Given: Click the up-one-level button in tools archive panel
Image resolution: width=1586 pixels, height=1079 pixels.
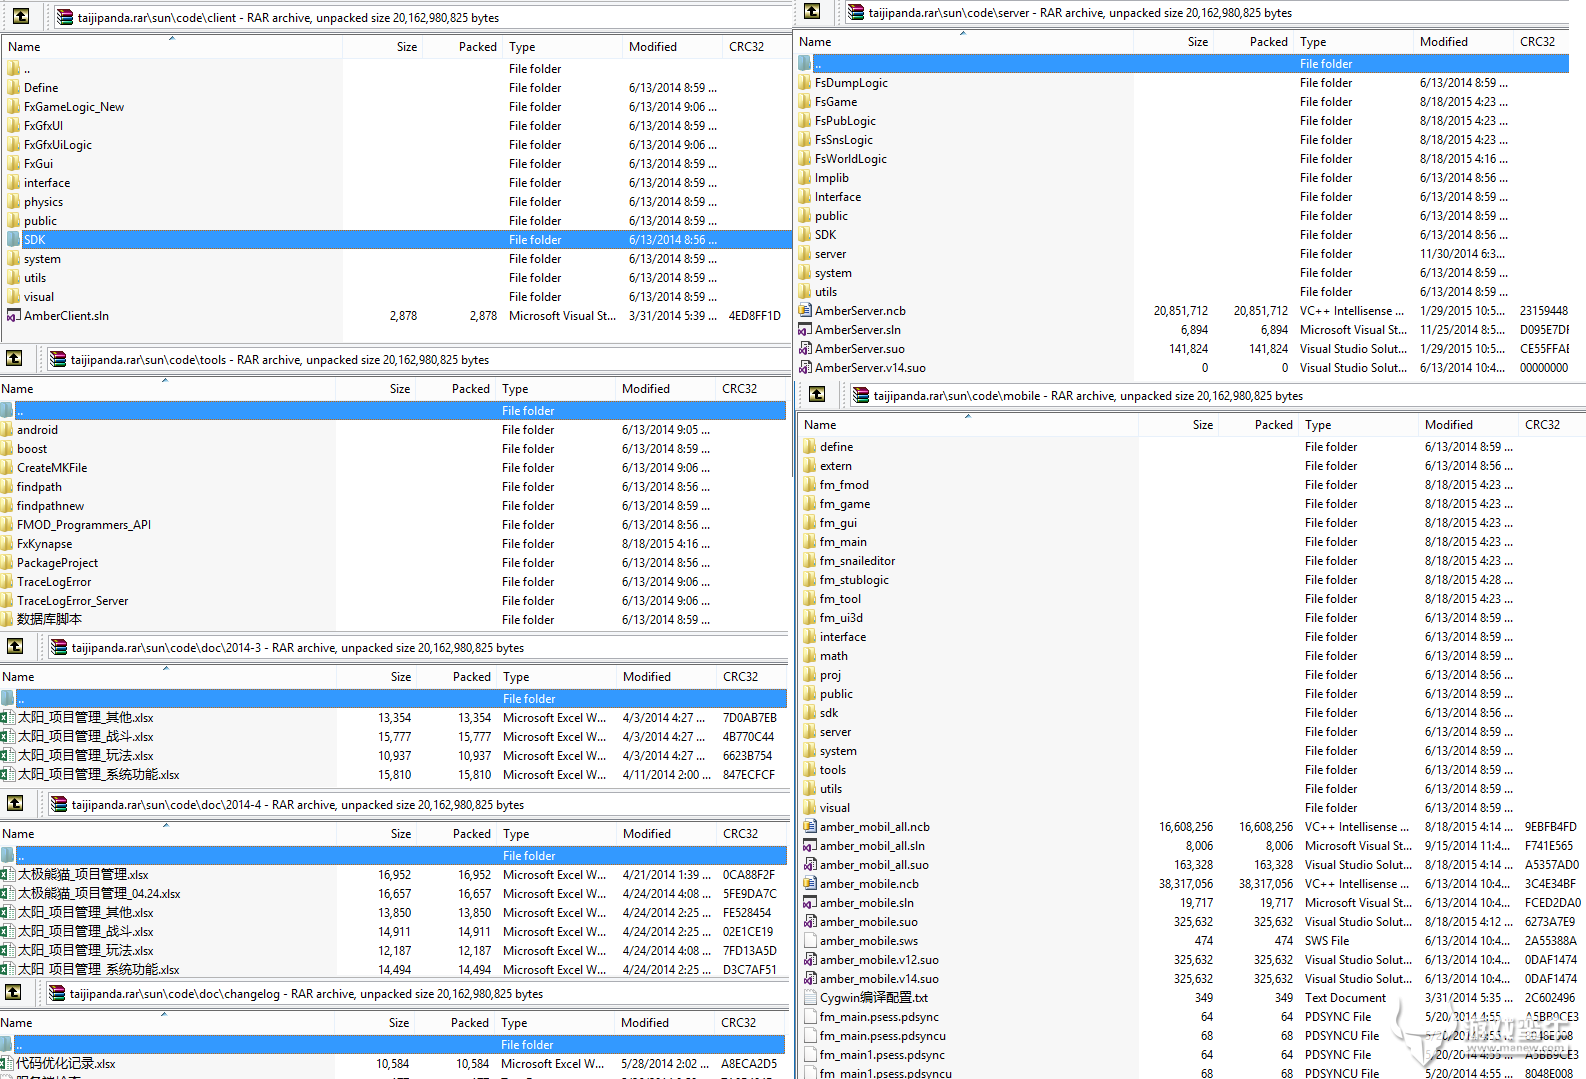Looking at the screenshot, I should [x=14, y=358].
